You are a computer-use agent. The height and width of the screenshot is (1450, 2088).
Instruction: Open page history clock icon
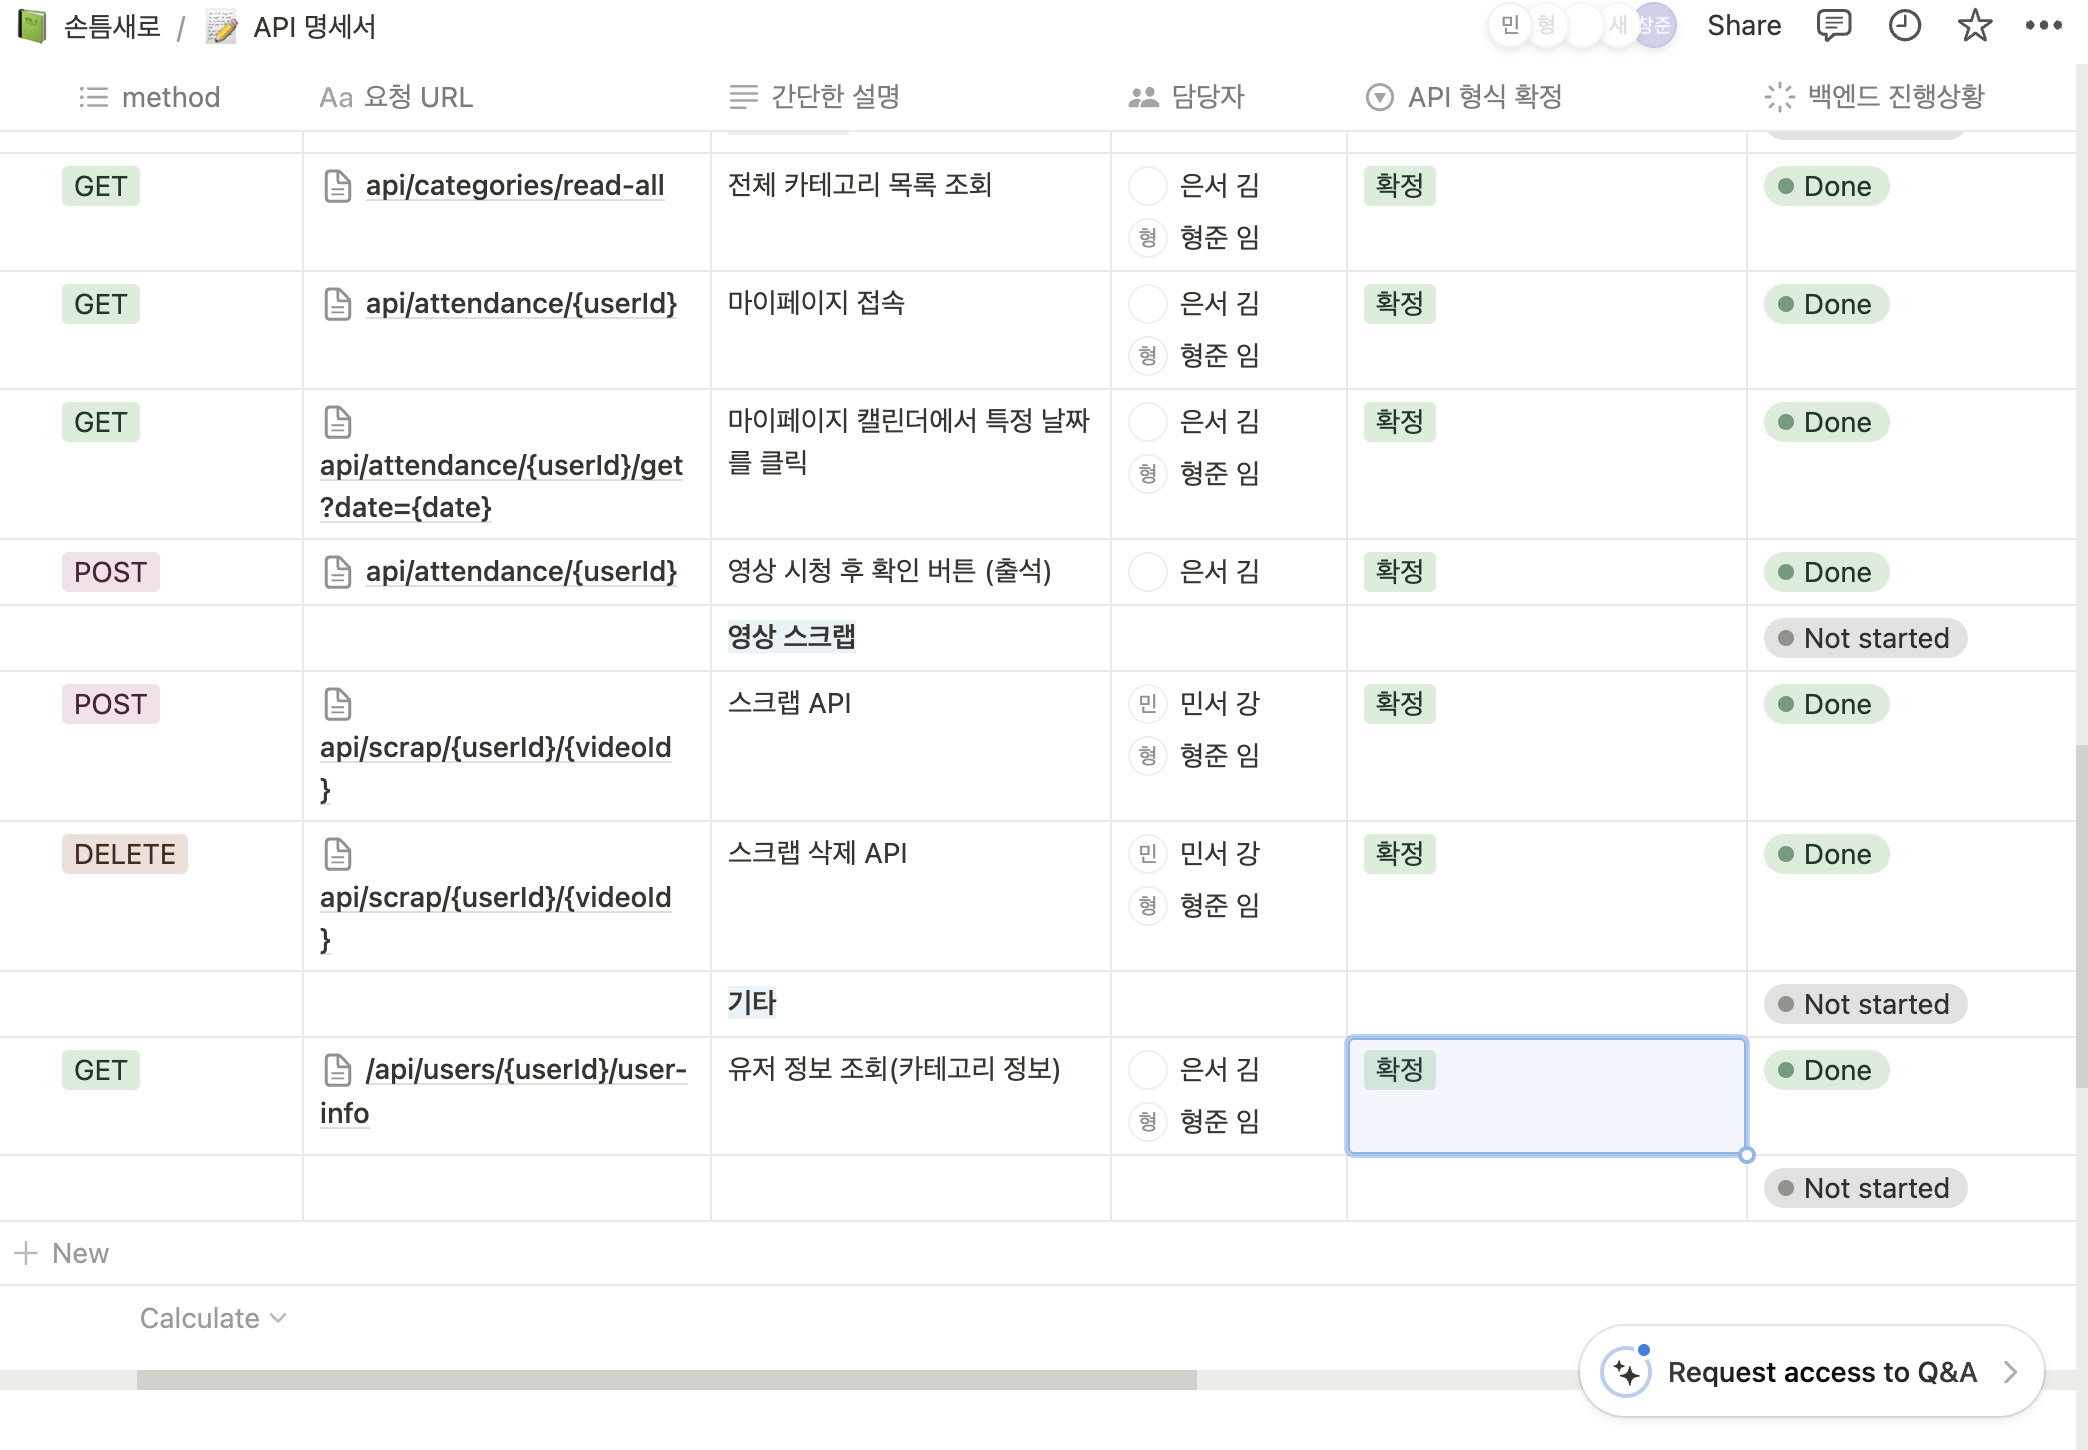[1904, 26]
